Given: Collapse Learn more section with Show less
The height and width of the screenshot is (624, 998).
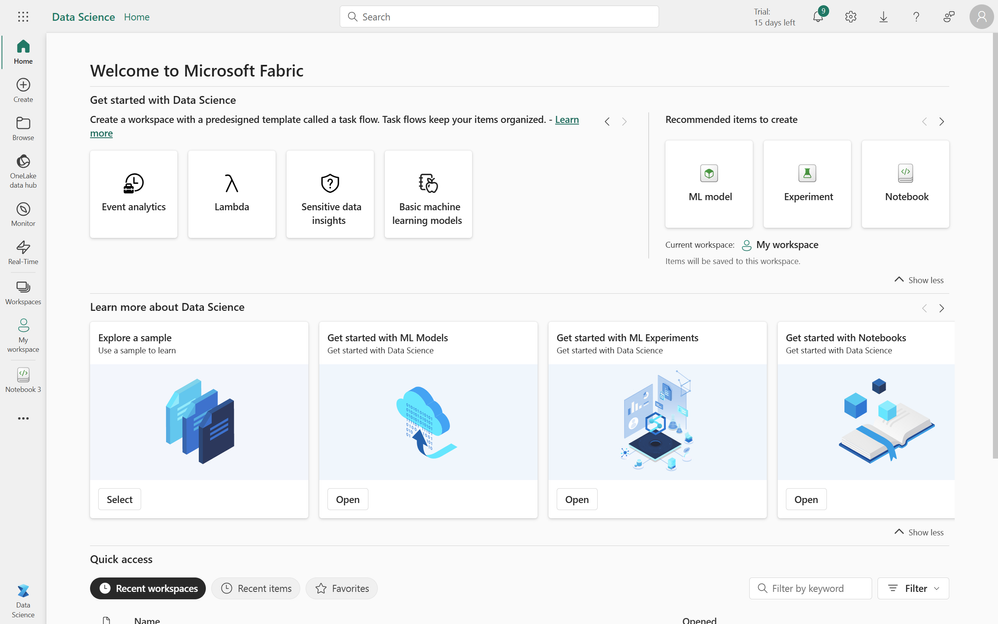Looking at the screenshot, I should tap(919, 532).
